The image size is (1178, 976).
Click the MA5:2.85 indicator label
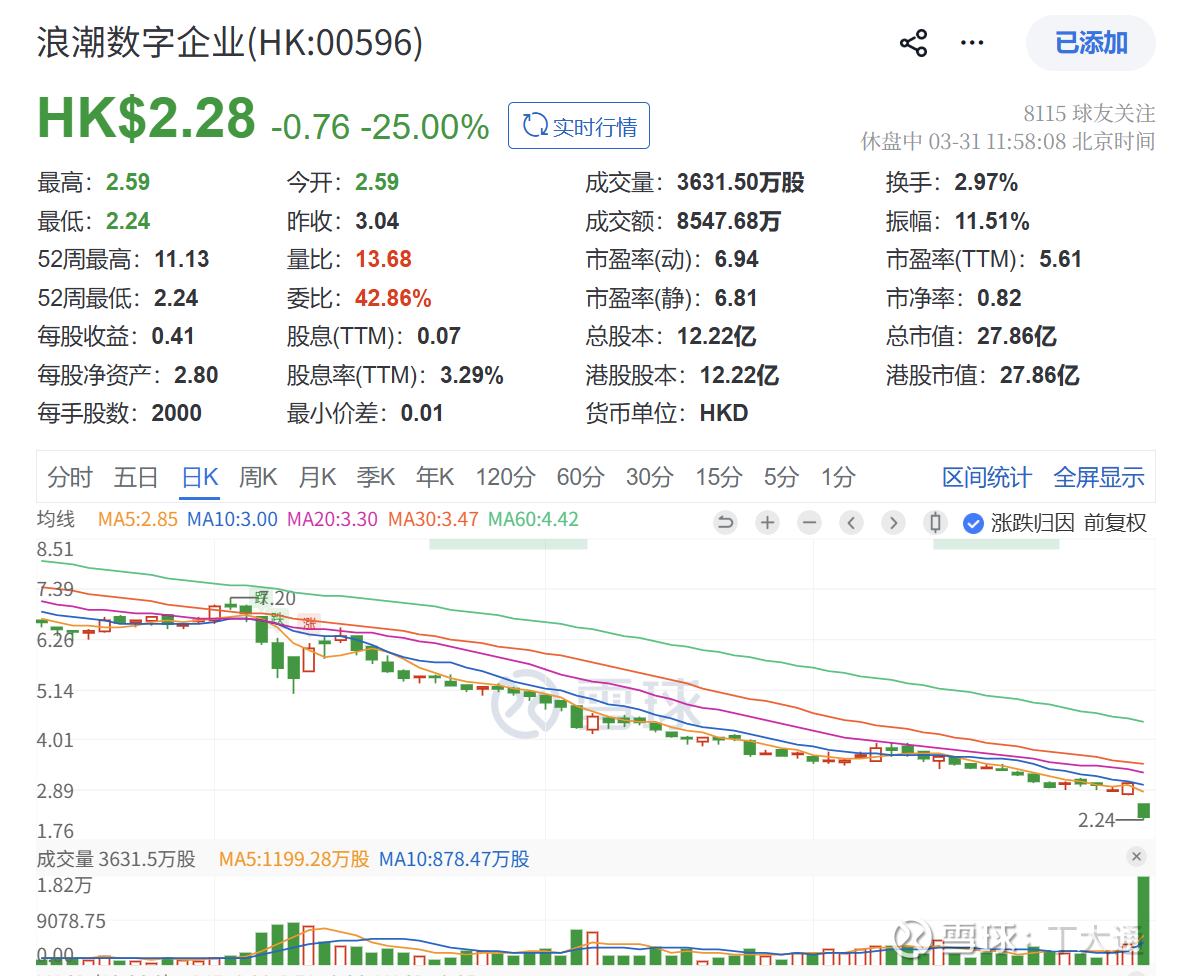pos(137,519)
